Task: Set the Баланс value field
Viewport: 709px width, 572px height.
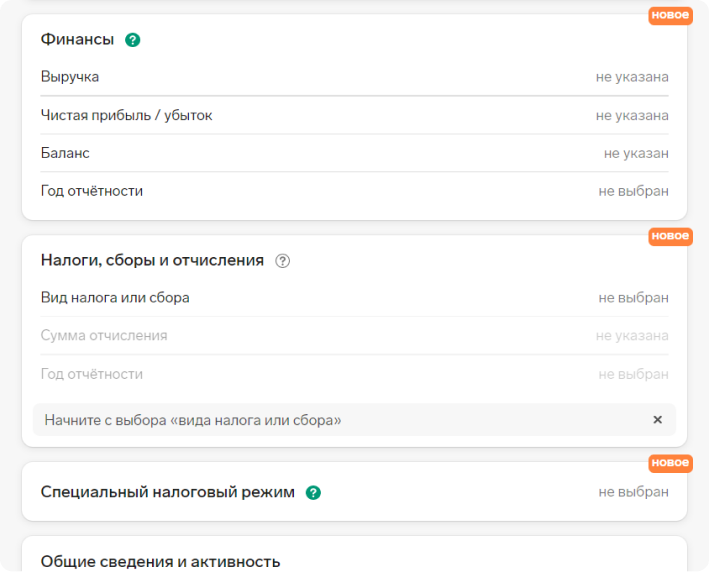Action: (636, 153)
